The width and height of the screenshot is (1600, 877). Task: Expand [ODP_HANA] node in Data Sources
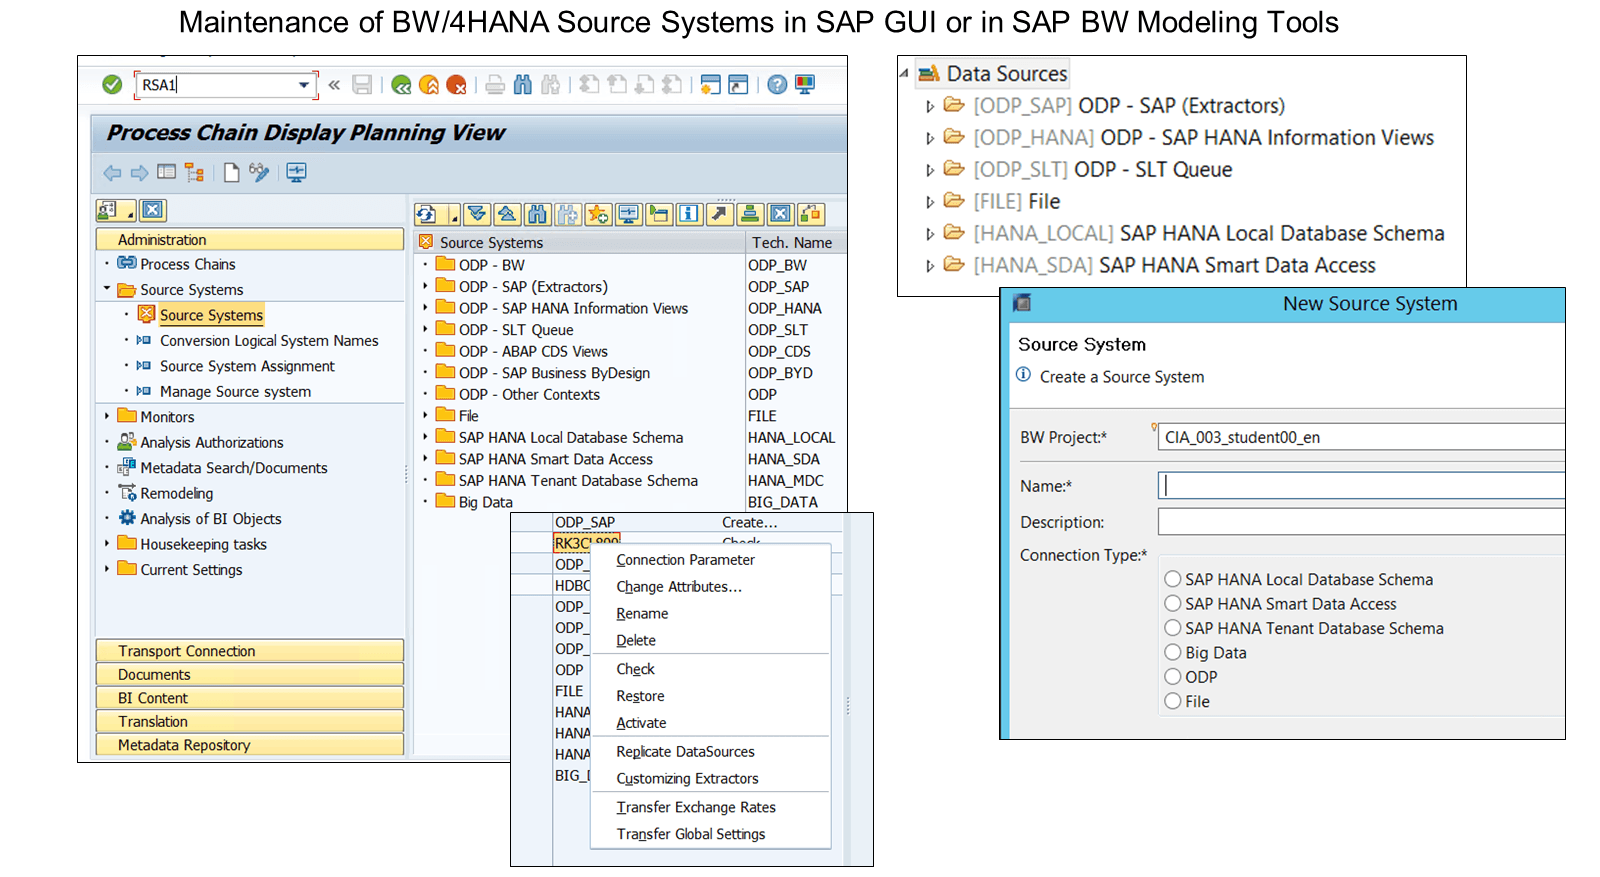[930, 139]
